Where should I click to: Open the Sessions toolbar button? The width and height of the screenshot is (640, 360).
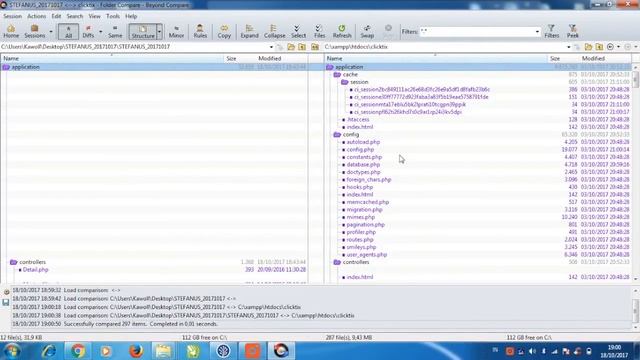35,31
